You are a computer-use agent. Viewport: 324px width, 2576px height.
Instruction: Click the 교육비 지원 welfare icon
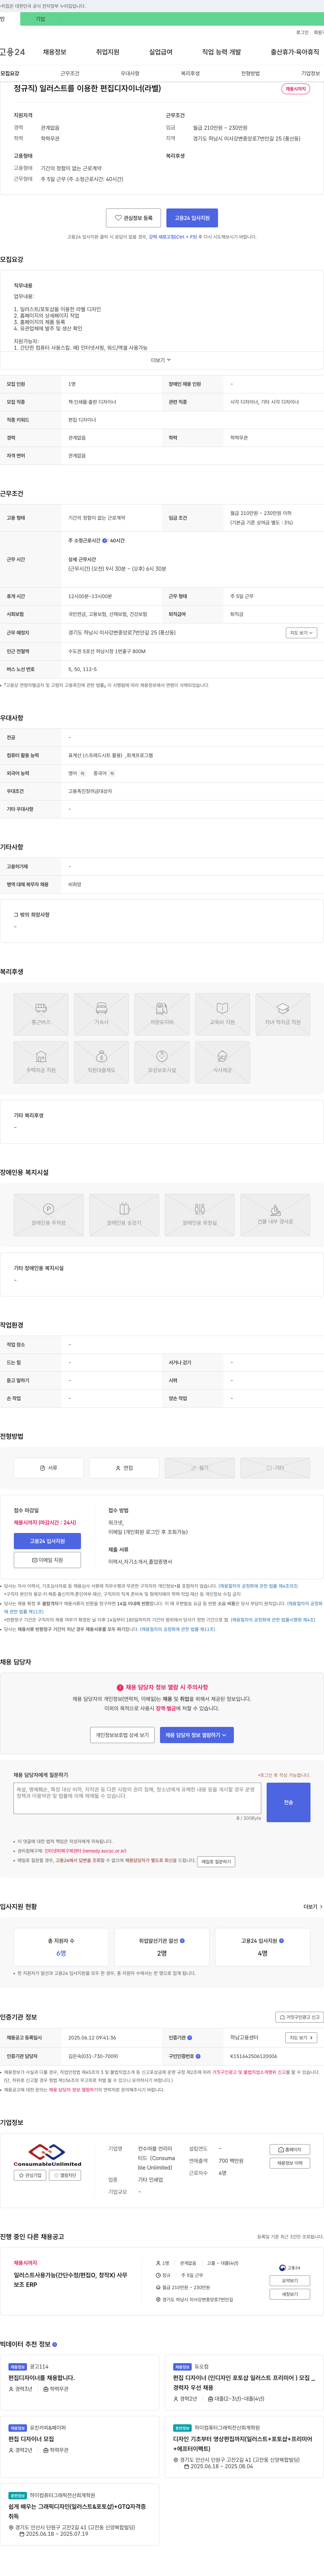click(222, 1014)
